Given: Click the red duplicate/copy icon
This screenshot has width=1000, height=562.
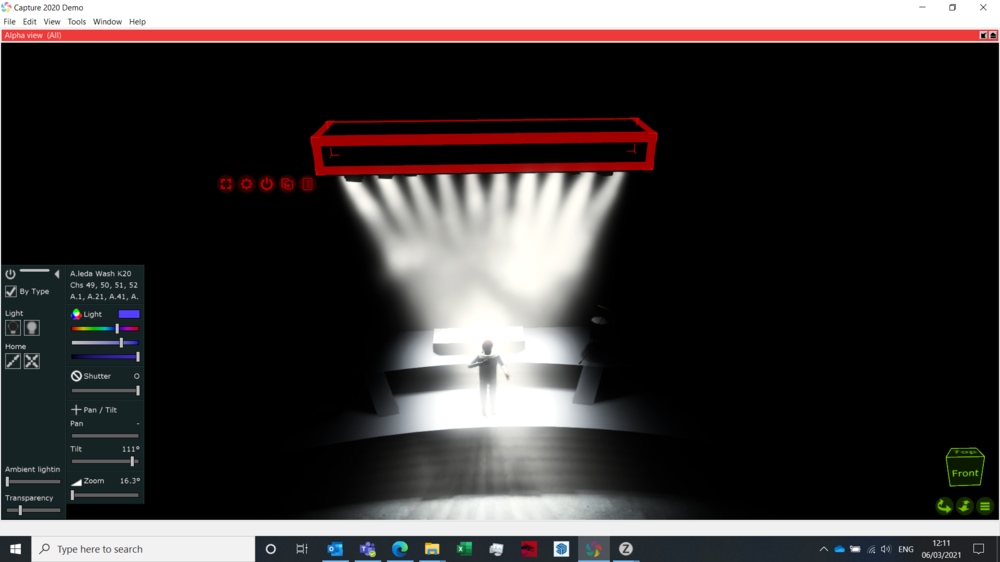Looking at the screenshot, I should point(287,184).
